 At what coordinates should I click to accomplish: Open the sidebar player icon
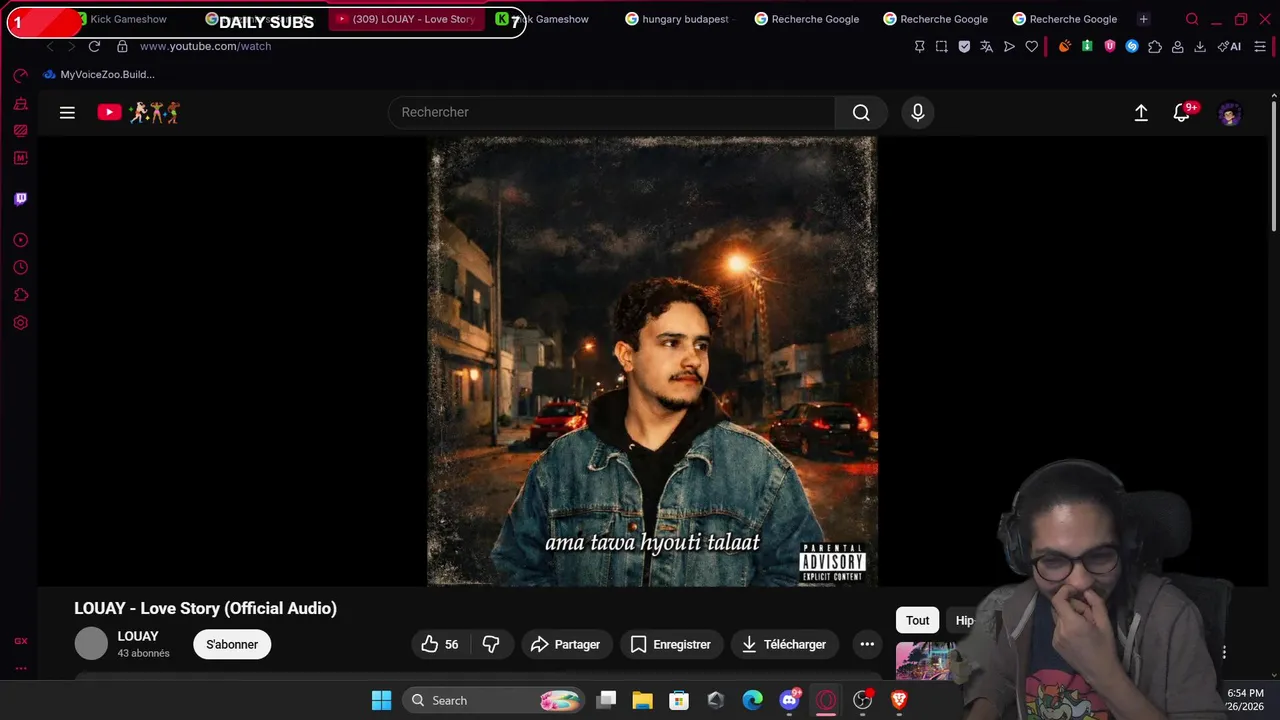pos(20,240)
